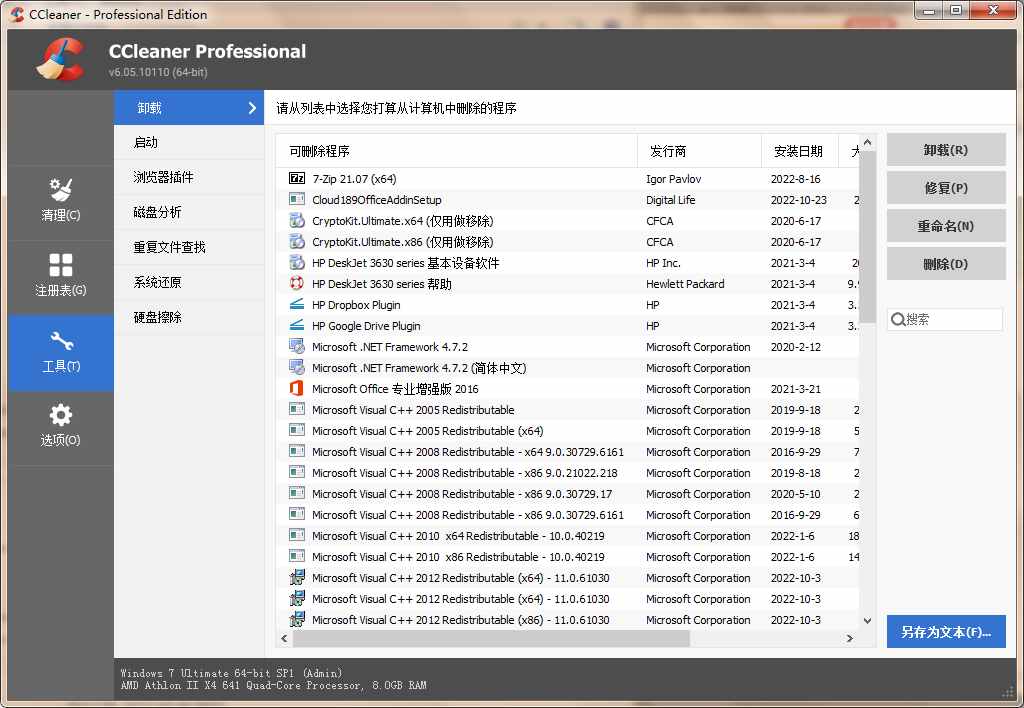1024x708 pixels.
Task: Click the Microsoft Office 2016 orange icon
Action: [296, 388]
